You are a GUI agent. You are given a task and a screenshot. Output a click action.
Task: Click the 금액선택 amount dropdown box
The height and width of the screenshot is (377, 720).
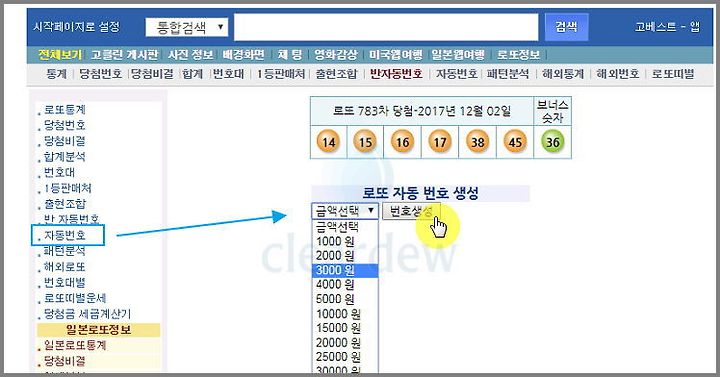click(345, 211)
